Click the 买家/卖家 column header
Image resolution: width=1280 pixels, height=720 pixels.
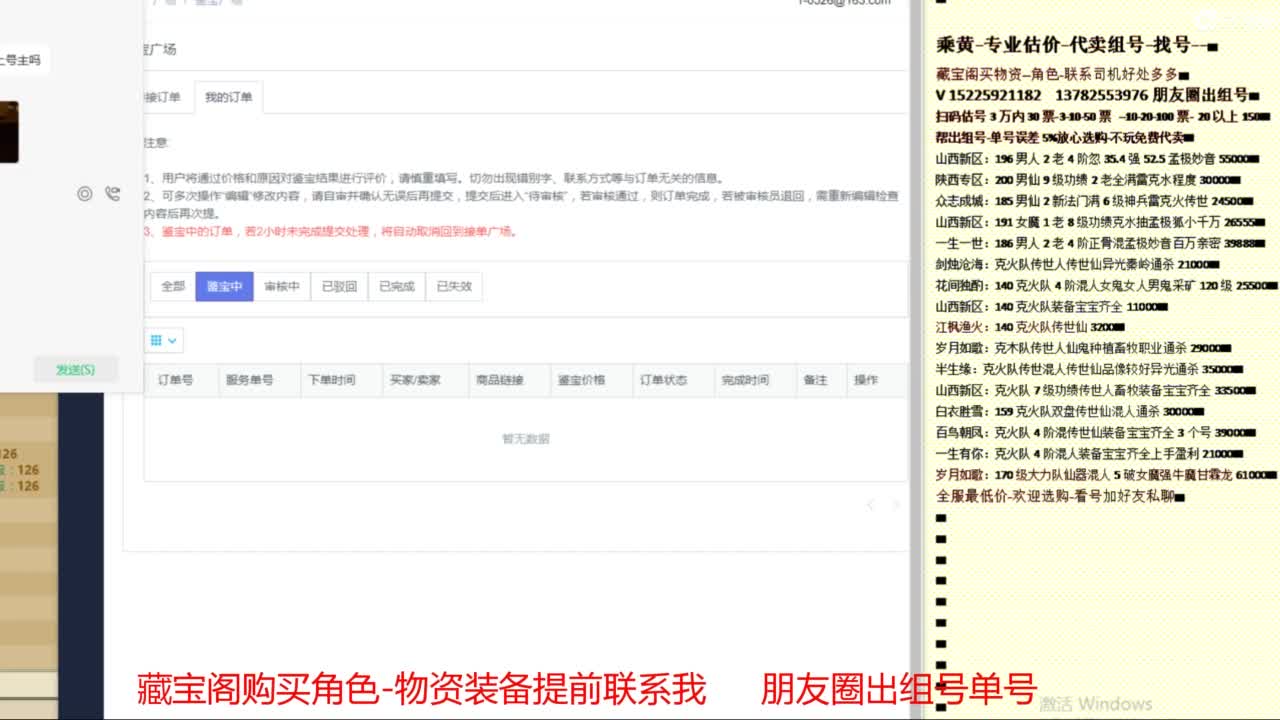point(415,380)
